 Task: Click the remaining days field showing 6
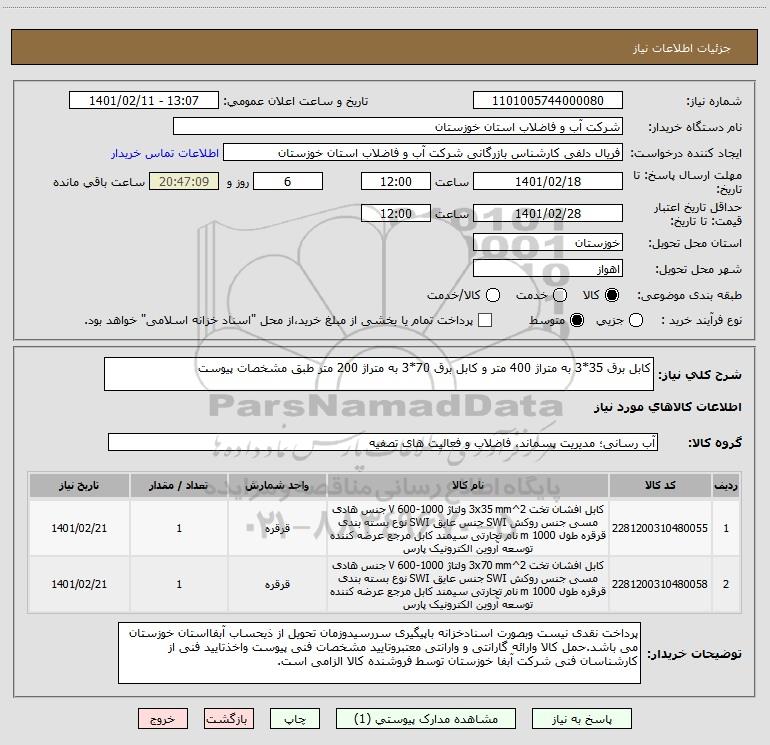[x=288, y=181]
